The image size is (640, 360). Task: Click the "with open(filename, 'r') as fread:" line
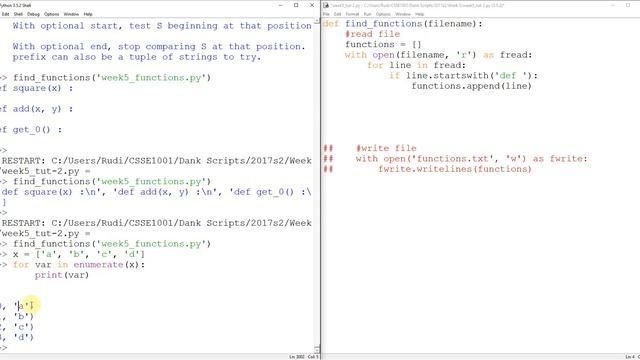pos(438,55)
